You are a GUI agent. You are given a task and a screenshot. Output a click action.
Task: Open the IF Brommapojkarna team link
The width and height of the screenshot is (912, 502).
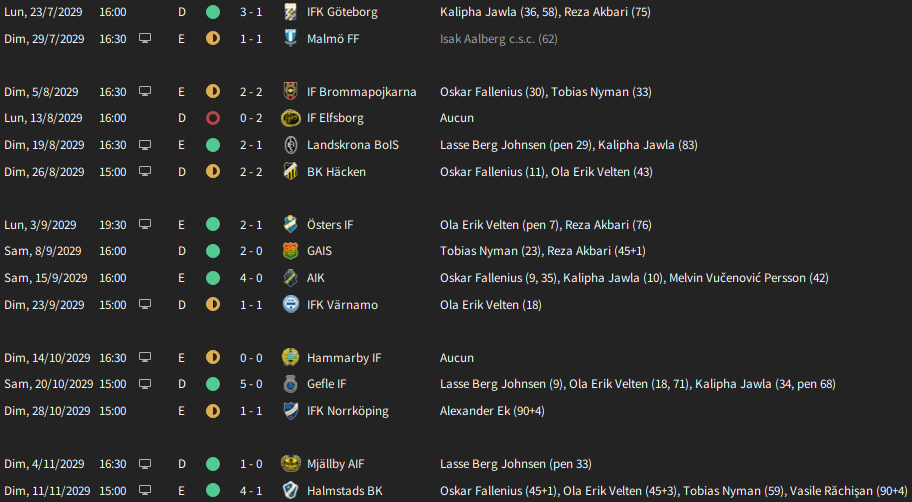click(361, 92)
